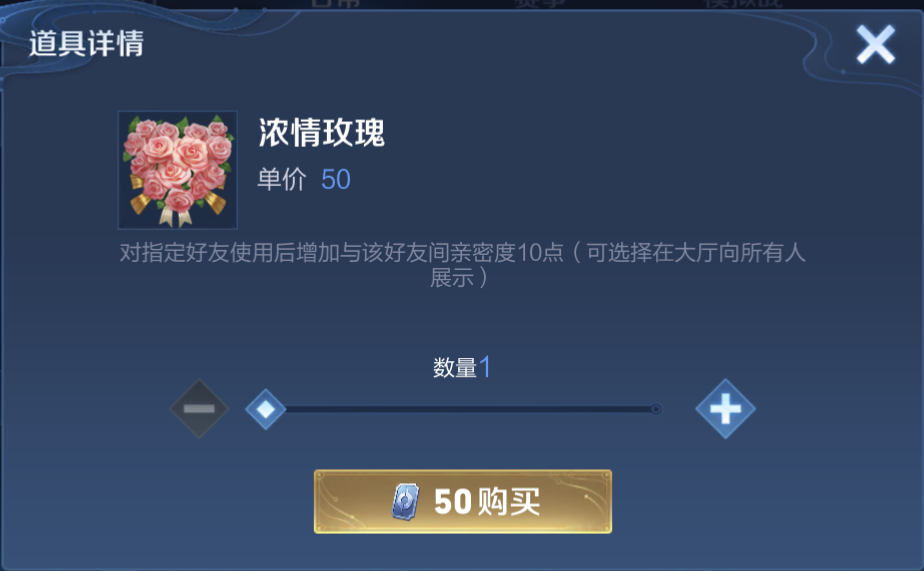Buy the item with the gold 50购买 button
Image resolution: width=924 pixels, height=571 pixels.
(463, 501)
